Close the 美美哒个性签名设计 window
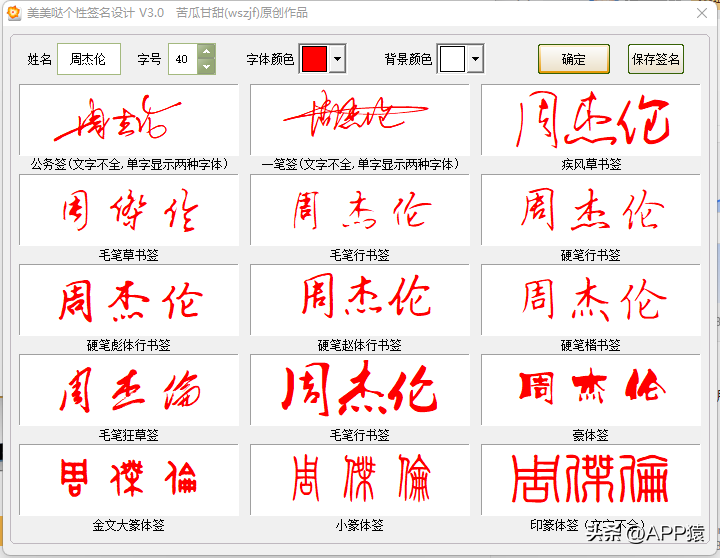The image size is (720, 558). [702, 13]
